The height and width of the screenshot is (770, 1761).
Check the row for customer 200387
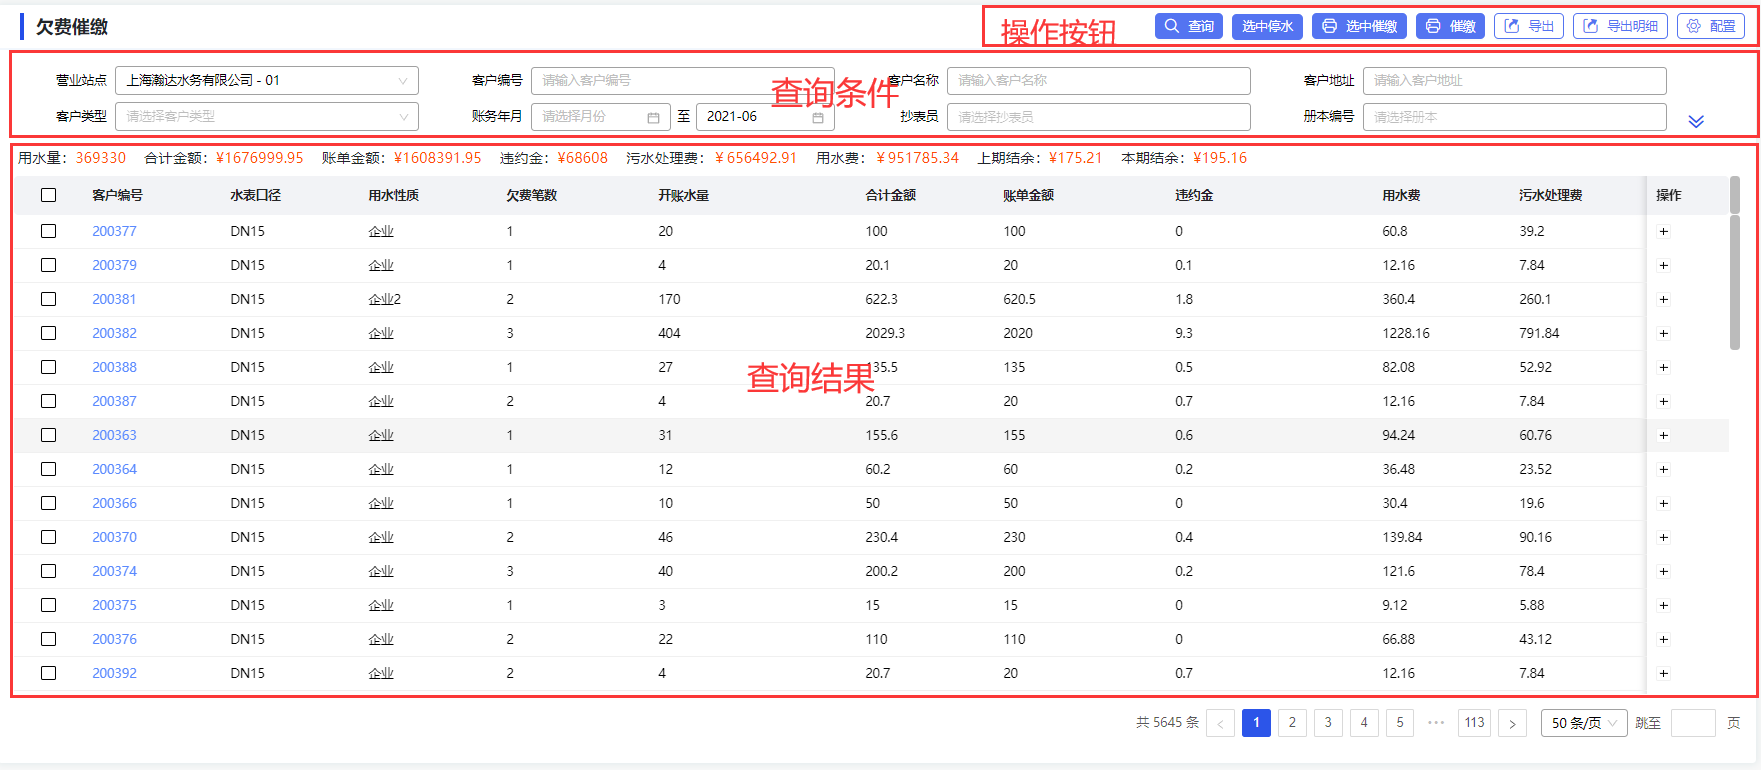(48, 401)
